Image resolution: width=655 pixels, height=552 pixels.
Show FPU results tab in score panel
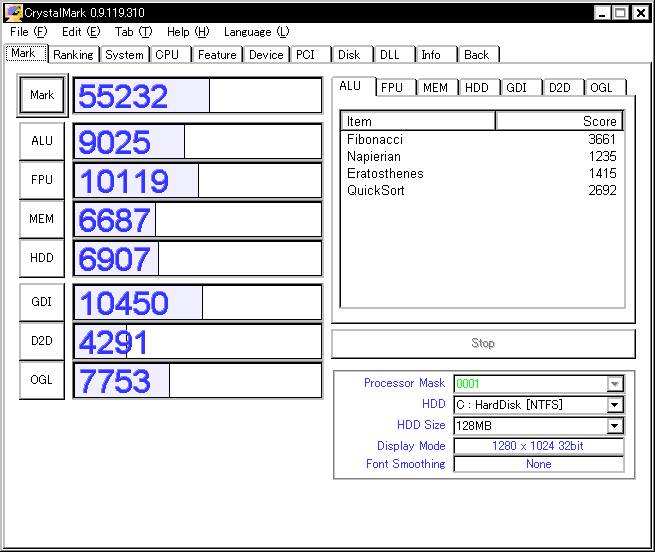[x=396, y=88]
